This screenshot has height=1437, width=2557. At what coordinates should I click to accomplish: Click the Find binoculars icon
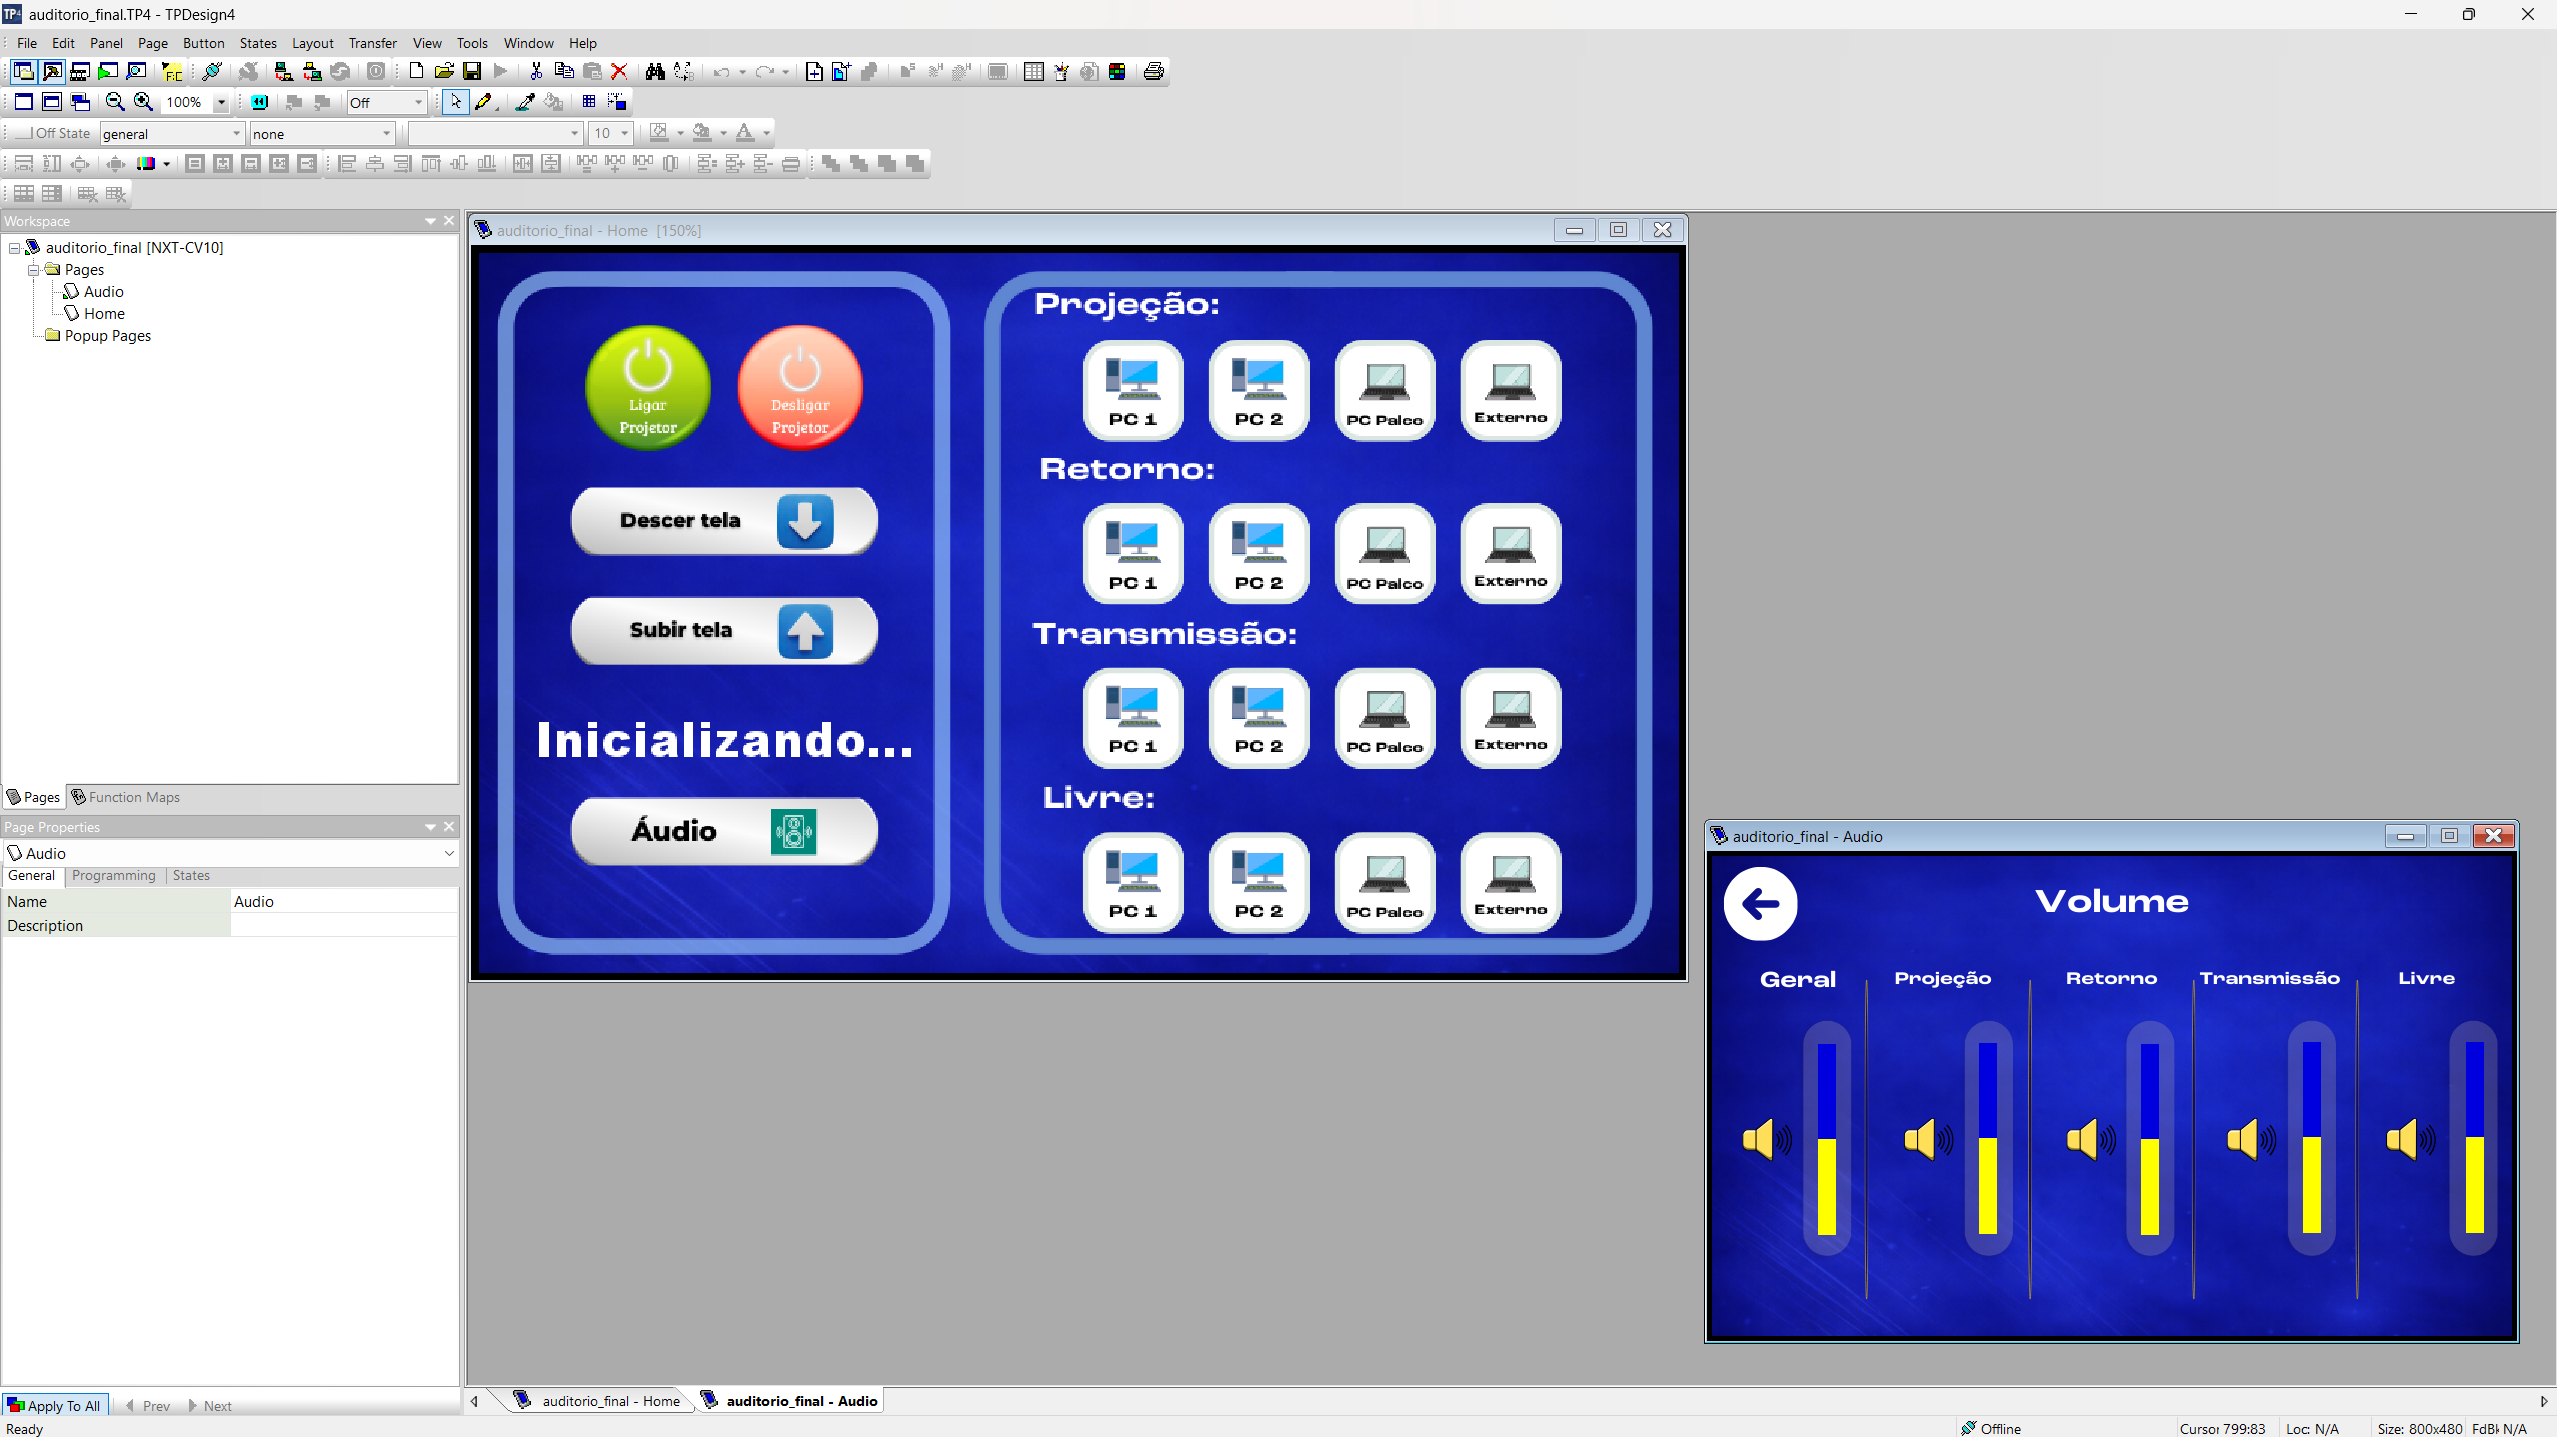(655, 72)
